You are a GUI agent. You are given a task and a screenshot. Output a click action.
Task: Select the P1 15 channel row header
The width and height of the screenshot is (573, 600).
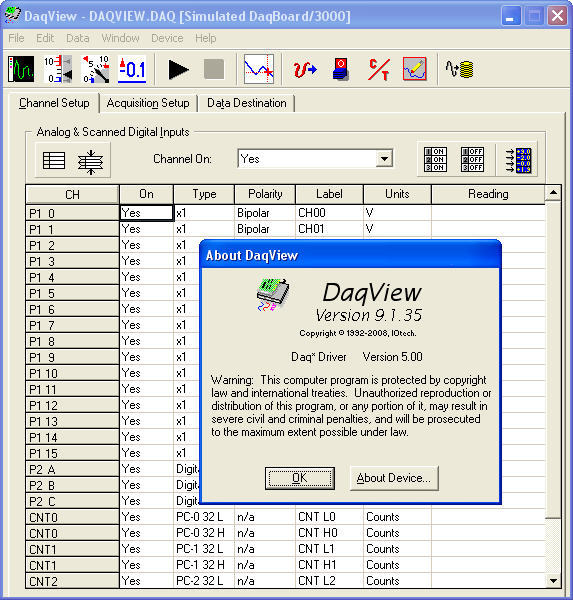pos(72,453)
